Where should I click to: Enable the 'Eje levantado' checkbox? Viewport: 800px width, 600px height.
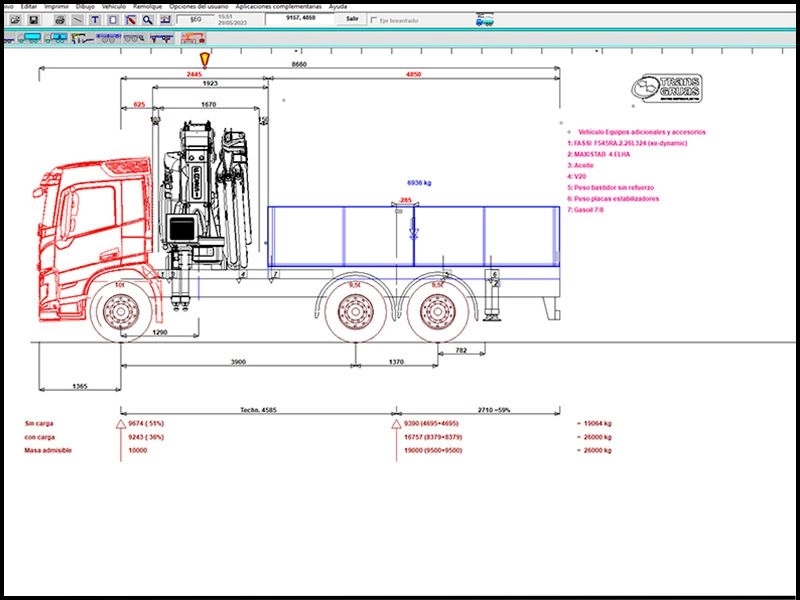coord(374,20)
